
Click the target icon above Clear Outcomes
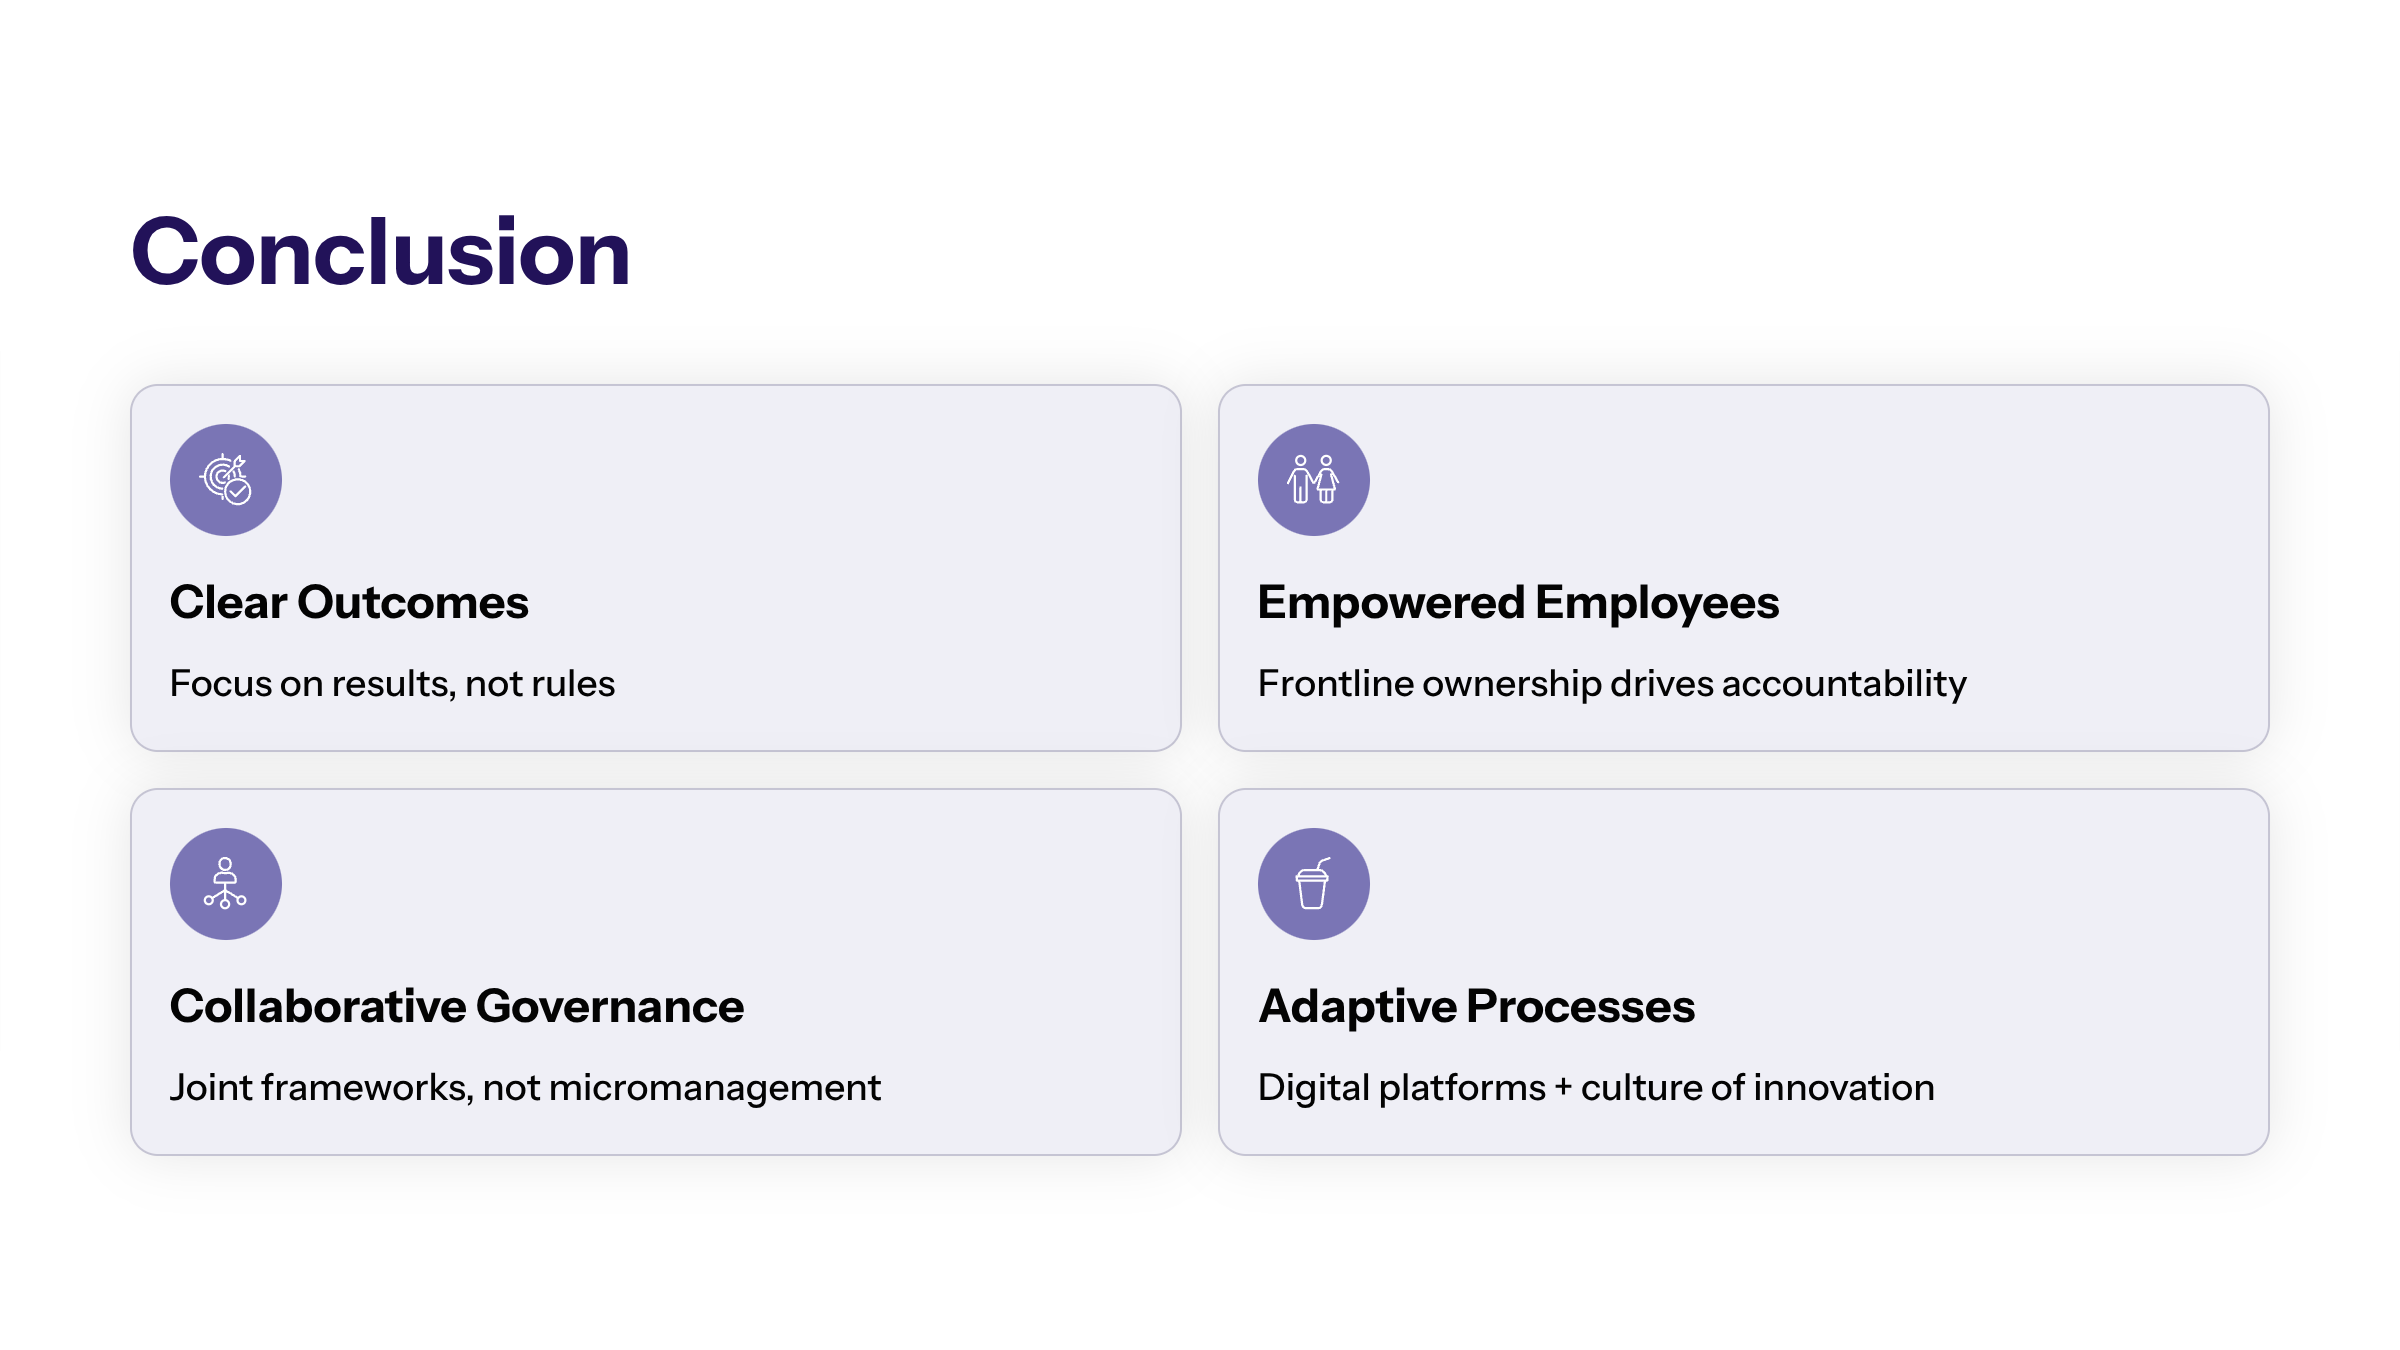point(226,480)
